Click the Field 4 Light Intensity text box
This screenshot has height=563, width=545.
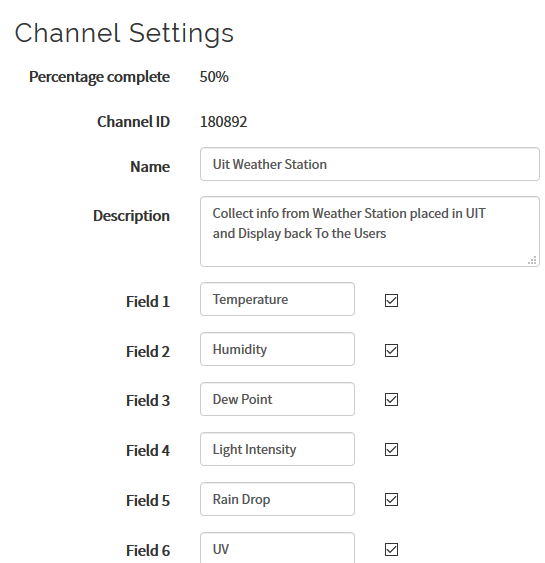[x=278, y=449]
